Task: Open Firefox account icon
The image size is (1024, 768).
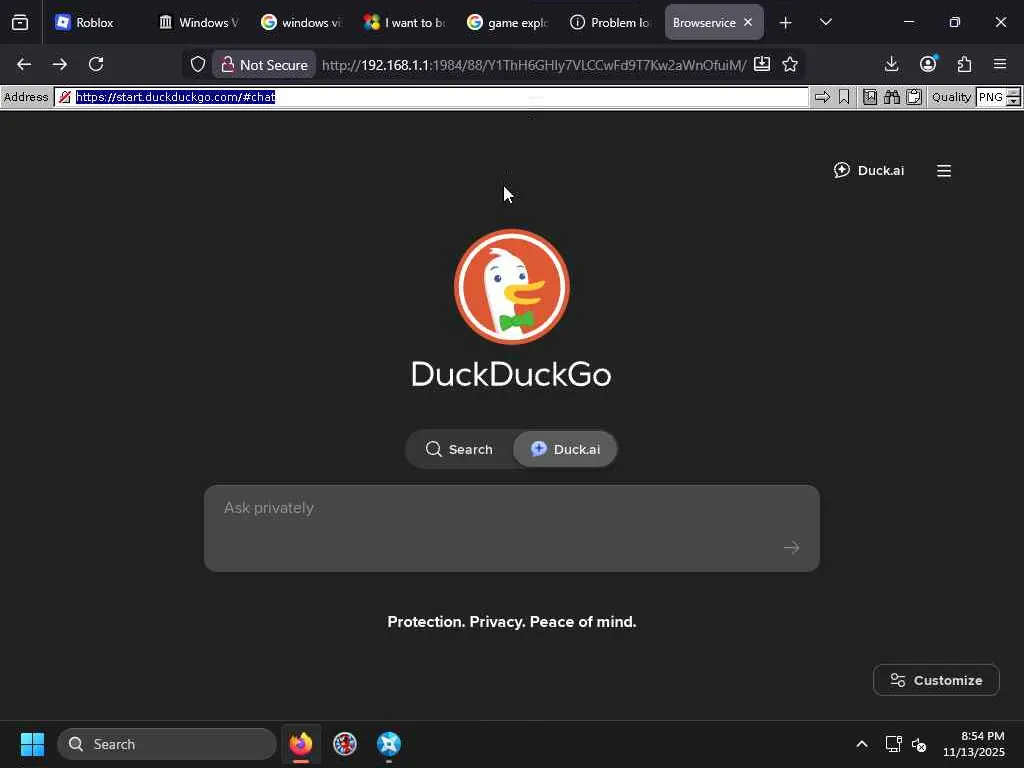Action: pos(928,64)
